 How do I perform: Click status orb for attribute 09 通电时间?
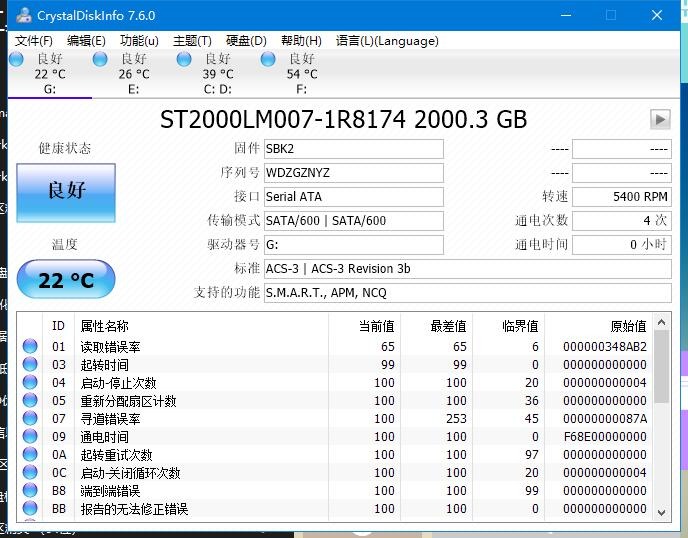tap(30, 436)
